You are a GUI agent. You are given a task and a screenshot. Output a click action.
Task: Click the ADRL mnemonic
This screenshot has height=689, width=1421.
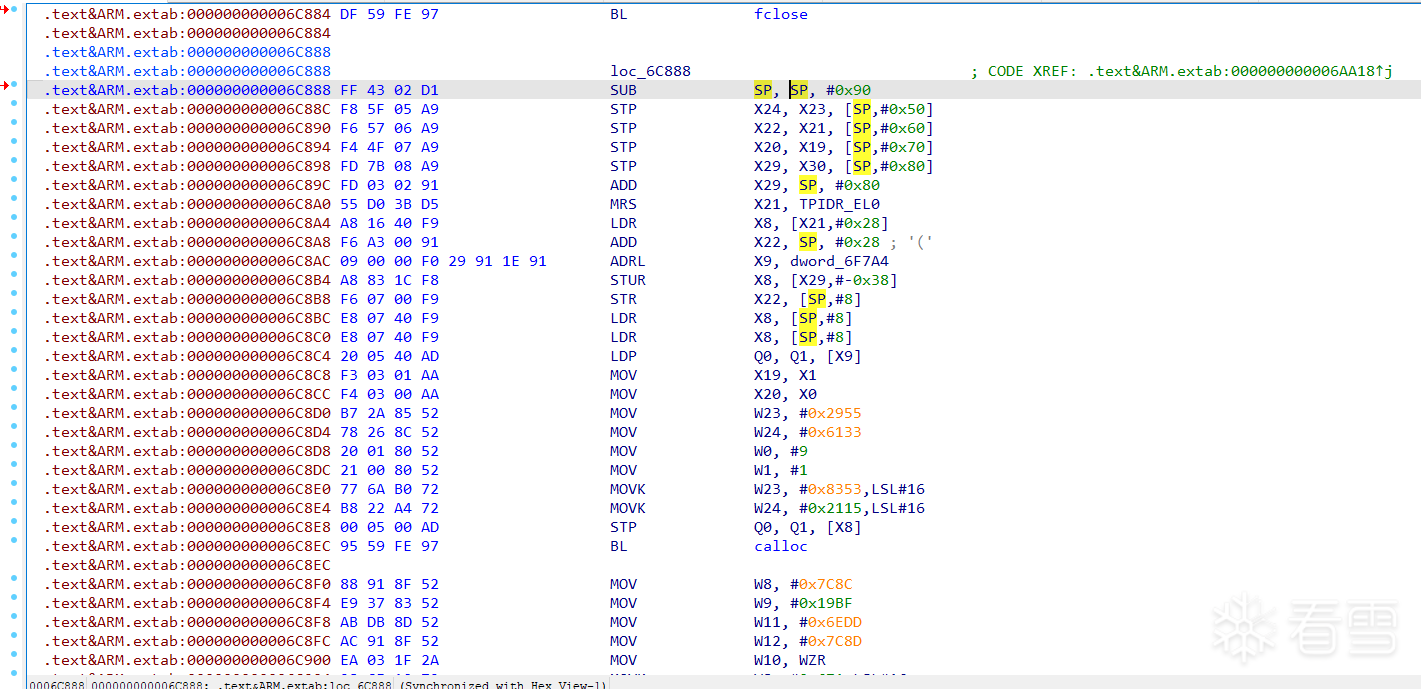click(x=628, y=261)
